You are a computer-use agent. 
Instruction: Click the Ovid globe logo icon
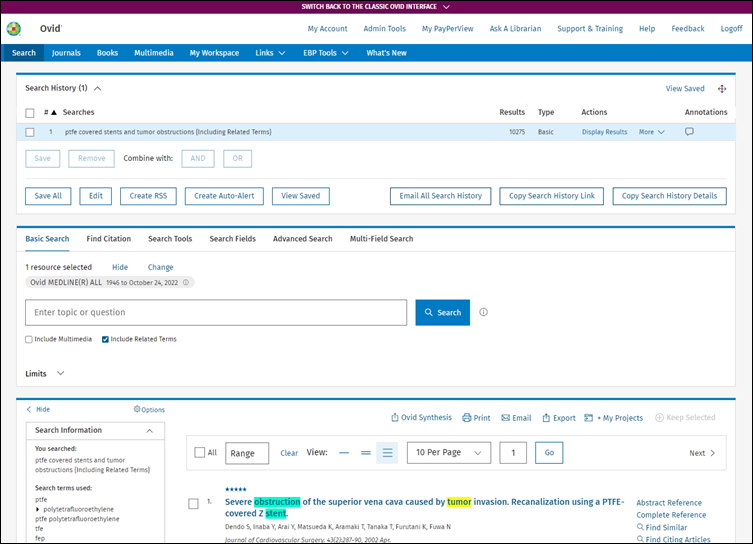click(x=14, y=29)
